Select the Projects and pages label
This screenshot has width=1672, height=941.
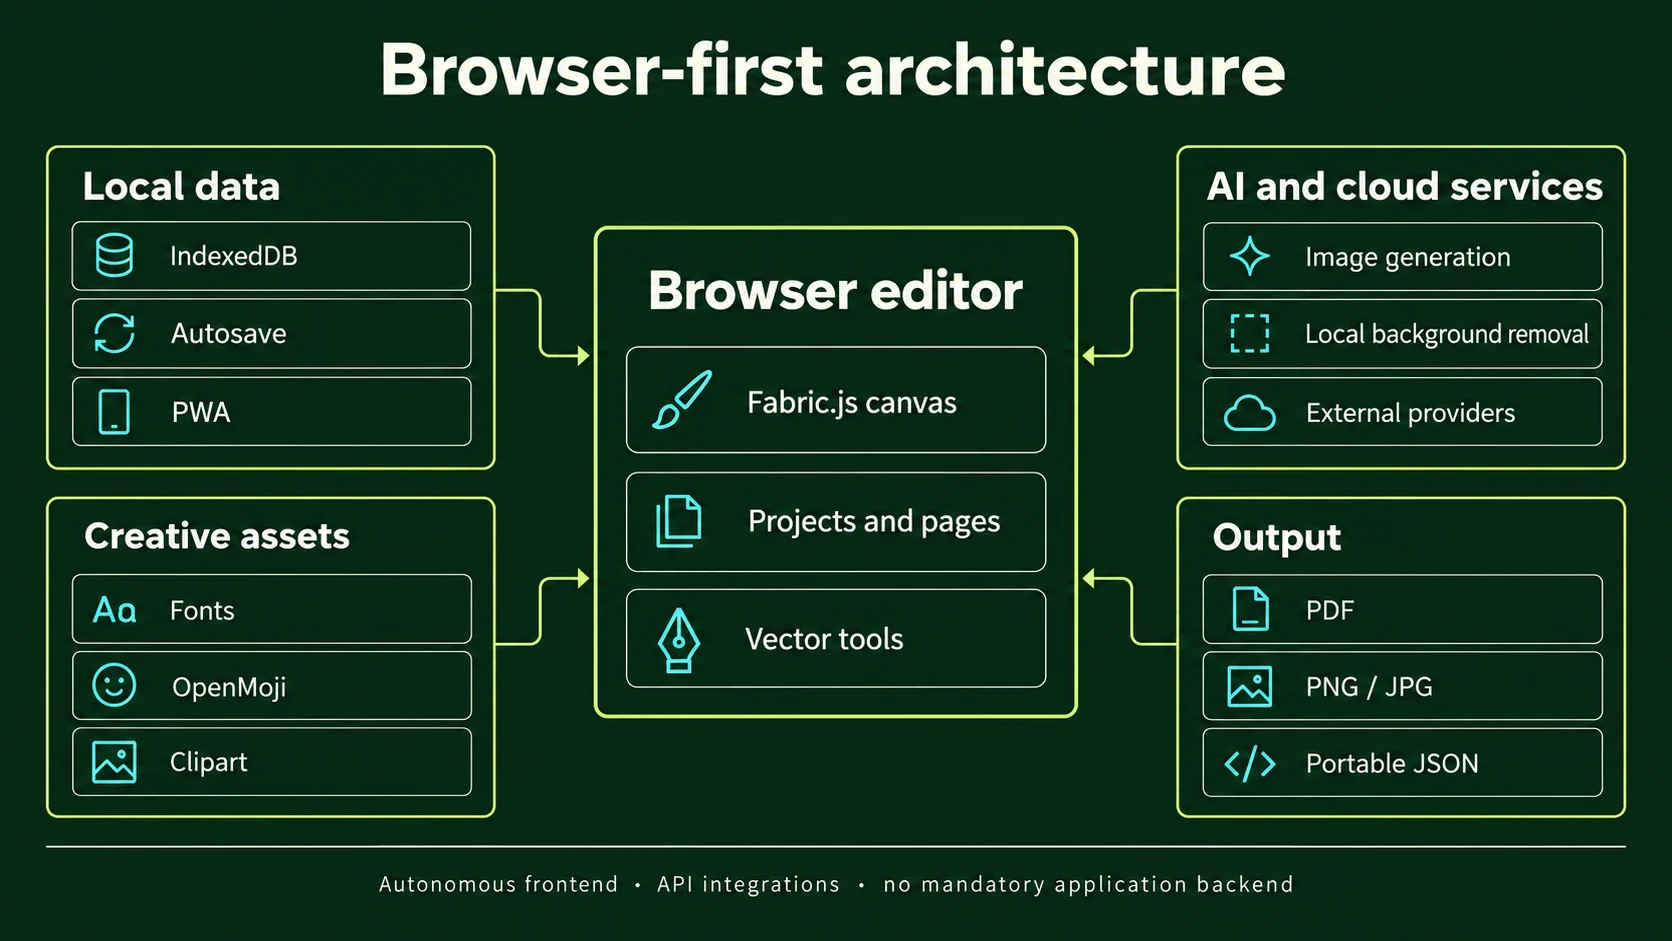coord(874,521)
